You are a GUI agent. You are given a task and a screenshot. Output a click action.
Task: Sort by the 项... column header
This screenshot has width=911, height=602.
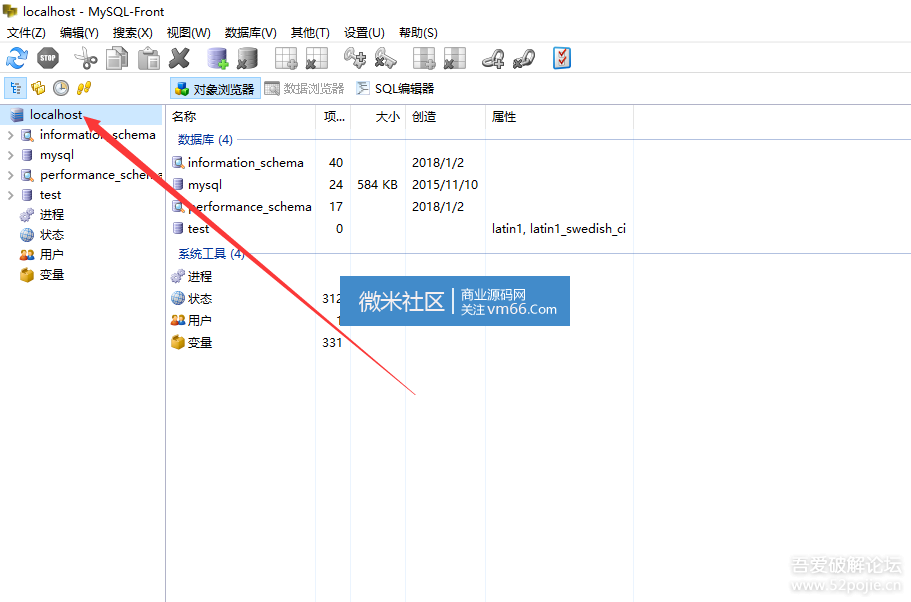[x=333, y=117]
